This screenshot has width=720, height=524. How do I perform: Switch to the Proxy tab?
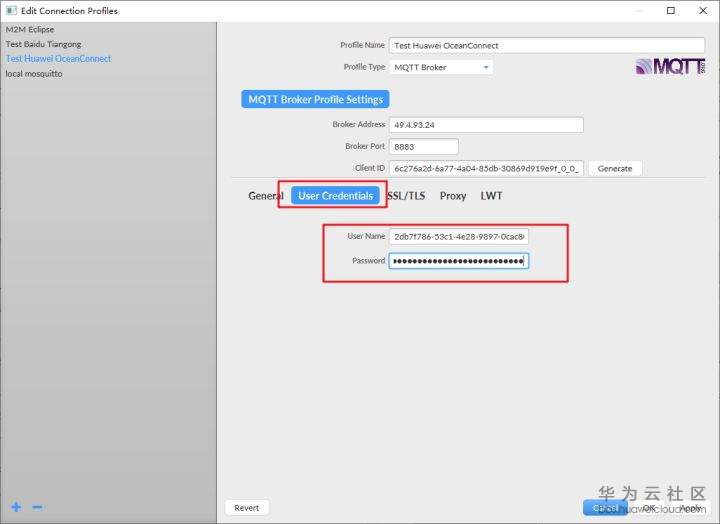pyautogui.click(x=453, y=196)
